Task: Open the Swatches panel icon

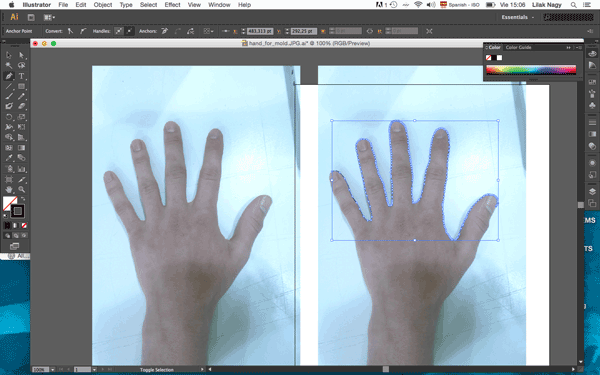Action: (592, 82)
